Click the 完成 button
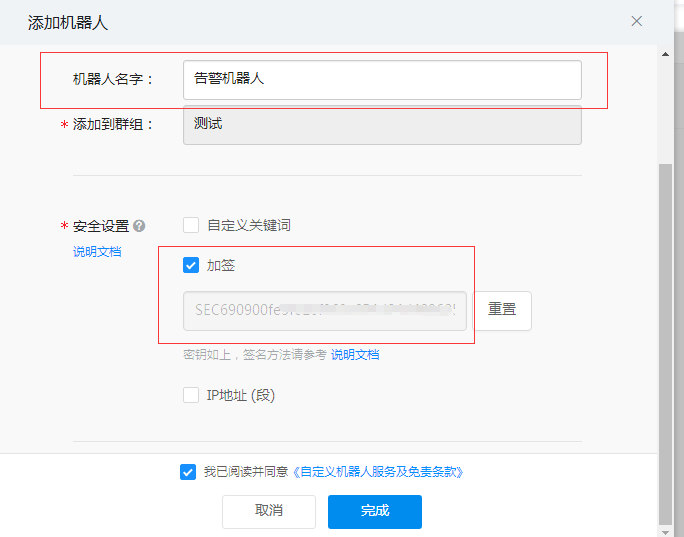The height and width of the screenshot is (537, 684). (x=375, y=511)
